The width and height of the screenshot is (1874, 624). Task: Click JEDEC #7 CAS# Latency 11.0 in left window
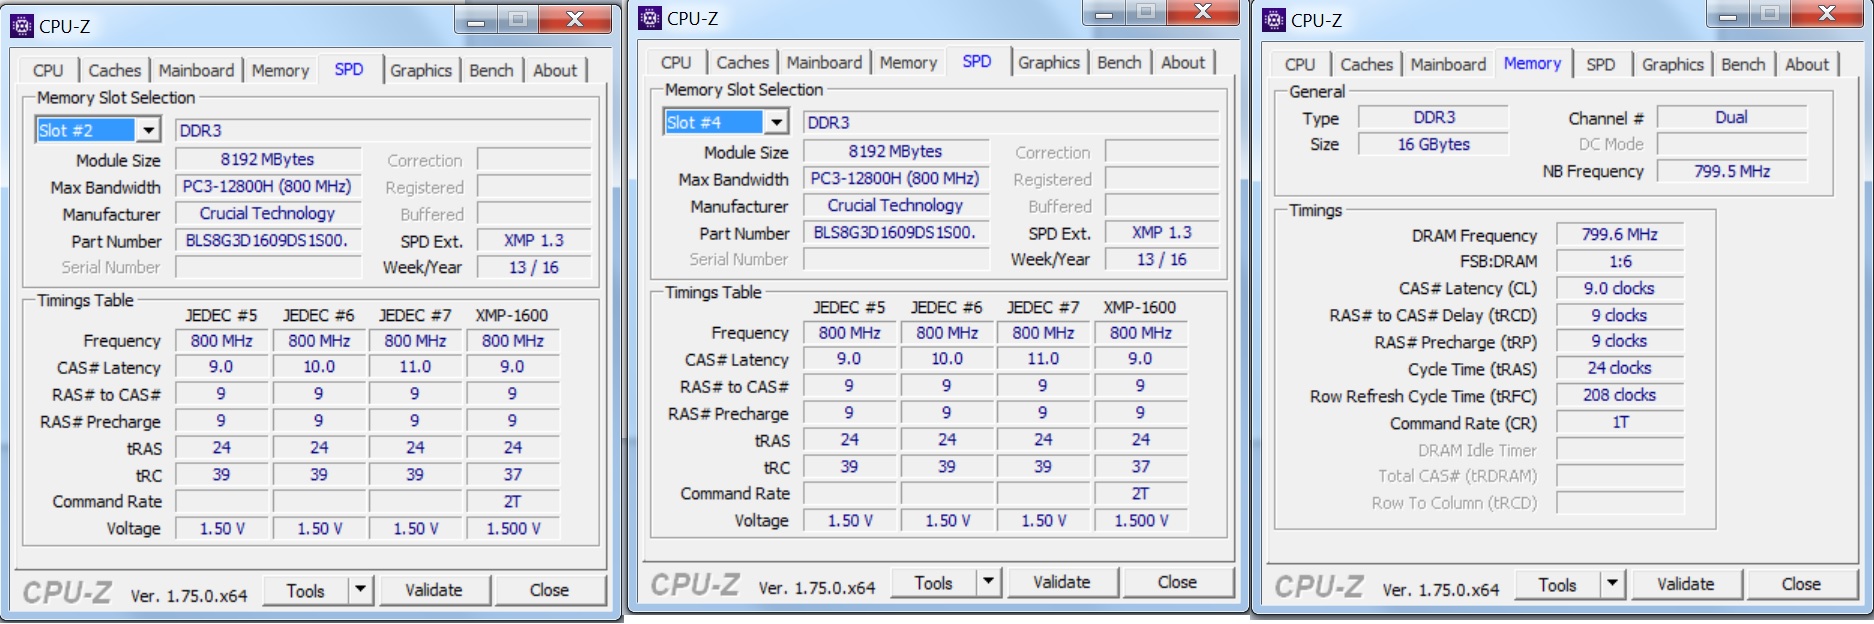[x=415, y=368]
